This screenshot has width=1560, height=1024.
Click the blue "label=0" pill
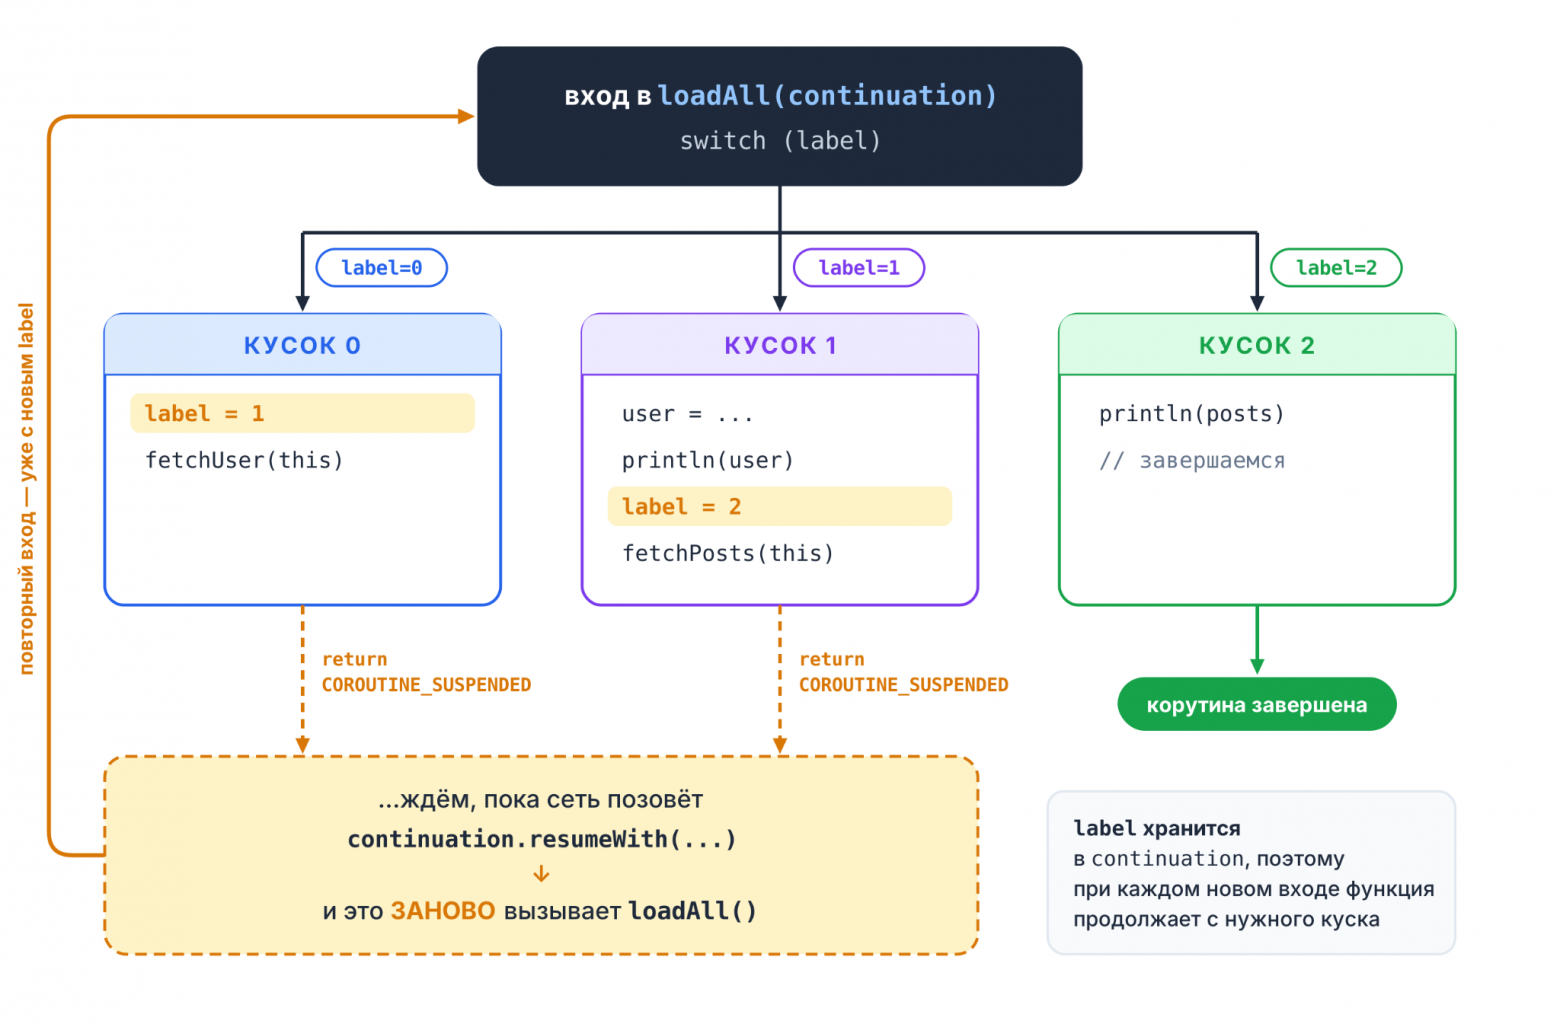click(x=381, y=268)
